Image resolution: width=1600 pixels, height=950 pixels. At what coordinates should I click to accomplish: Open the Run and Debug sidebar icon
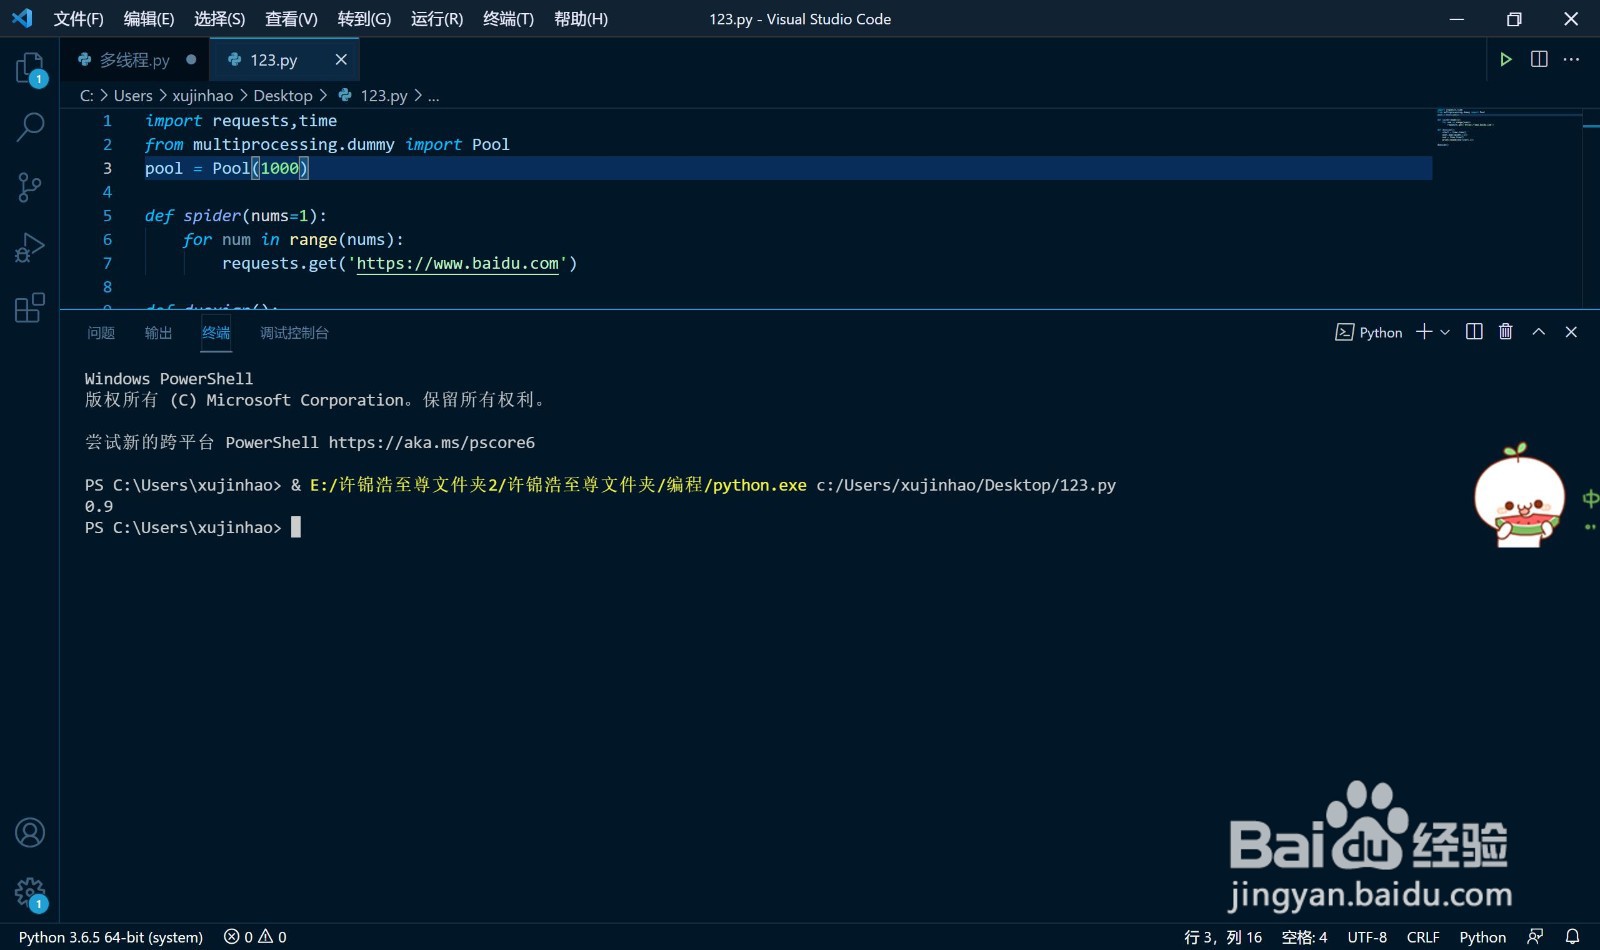pos(30,248)
